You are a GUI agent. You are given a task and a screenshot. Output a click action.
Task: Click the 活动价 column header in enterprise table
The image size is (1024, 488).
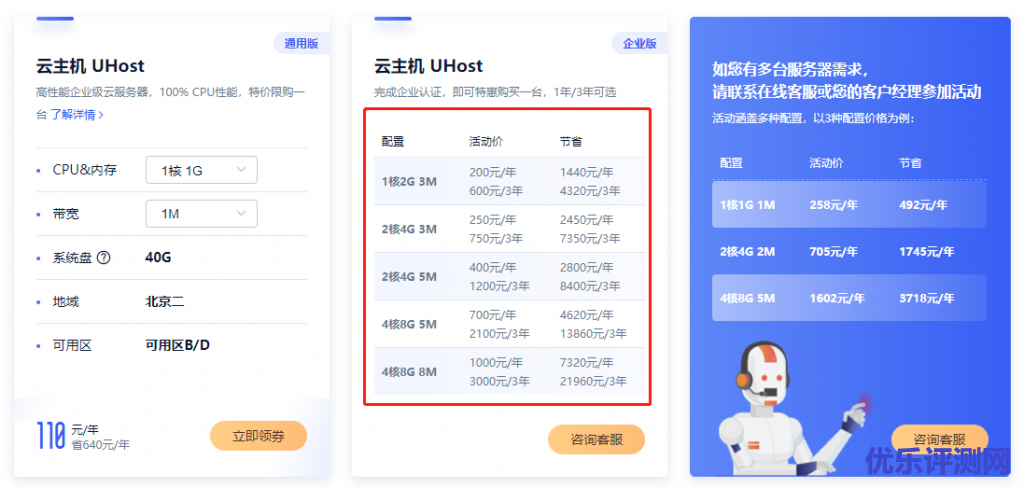click(486, 141)
